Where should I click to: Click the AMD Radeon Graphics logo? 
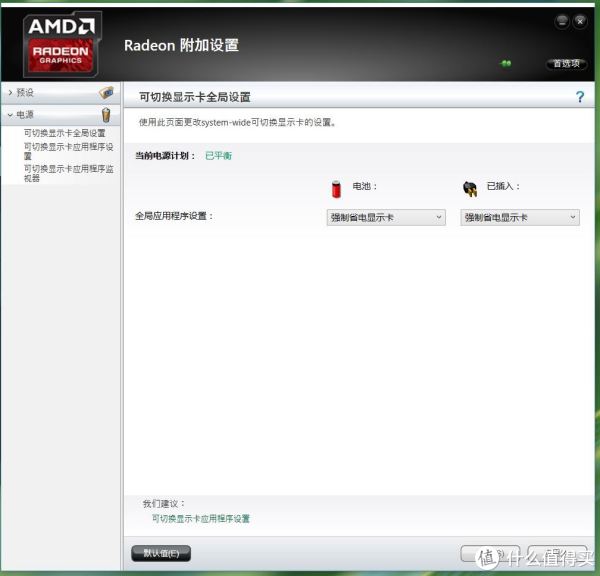tap(61, 44)
